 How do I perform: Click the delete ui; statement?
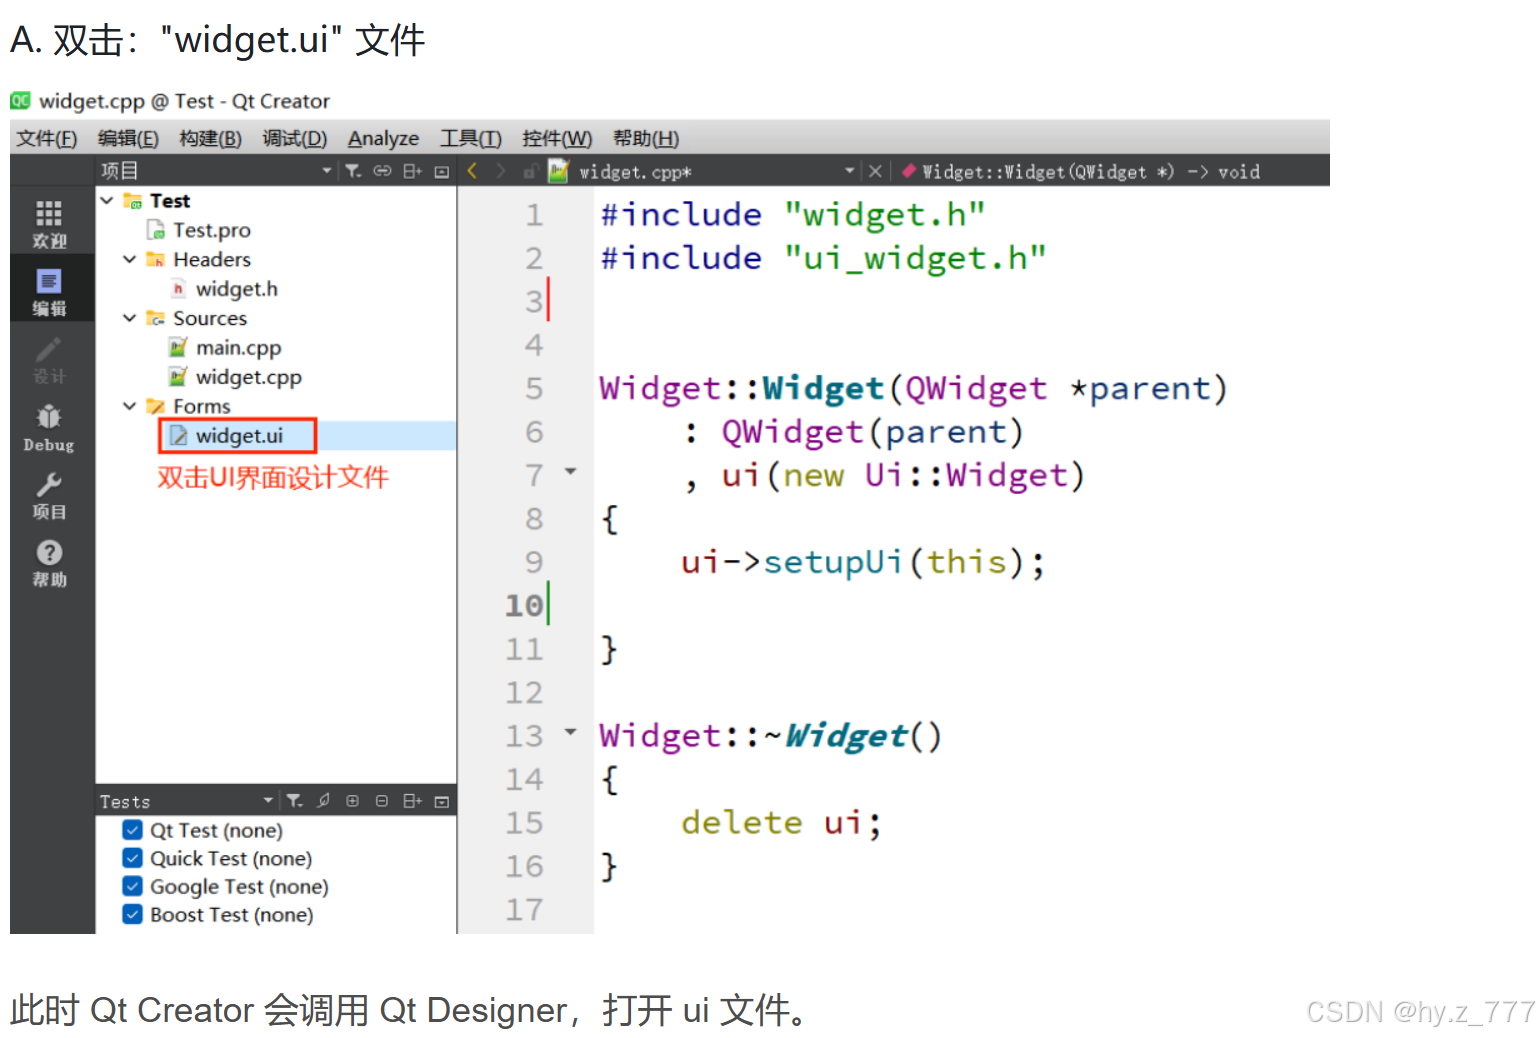[781, 822]
